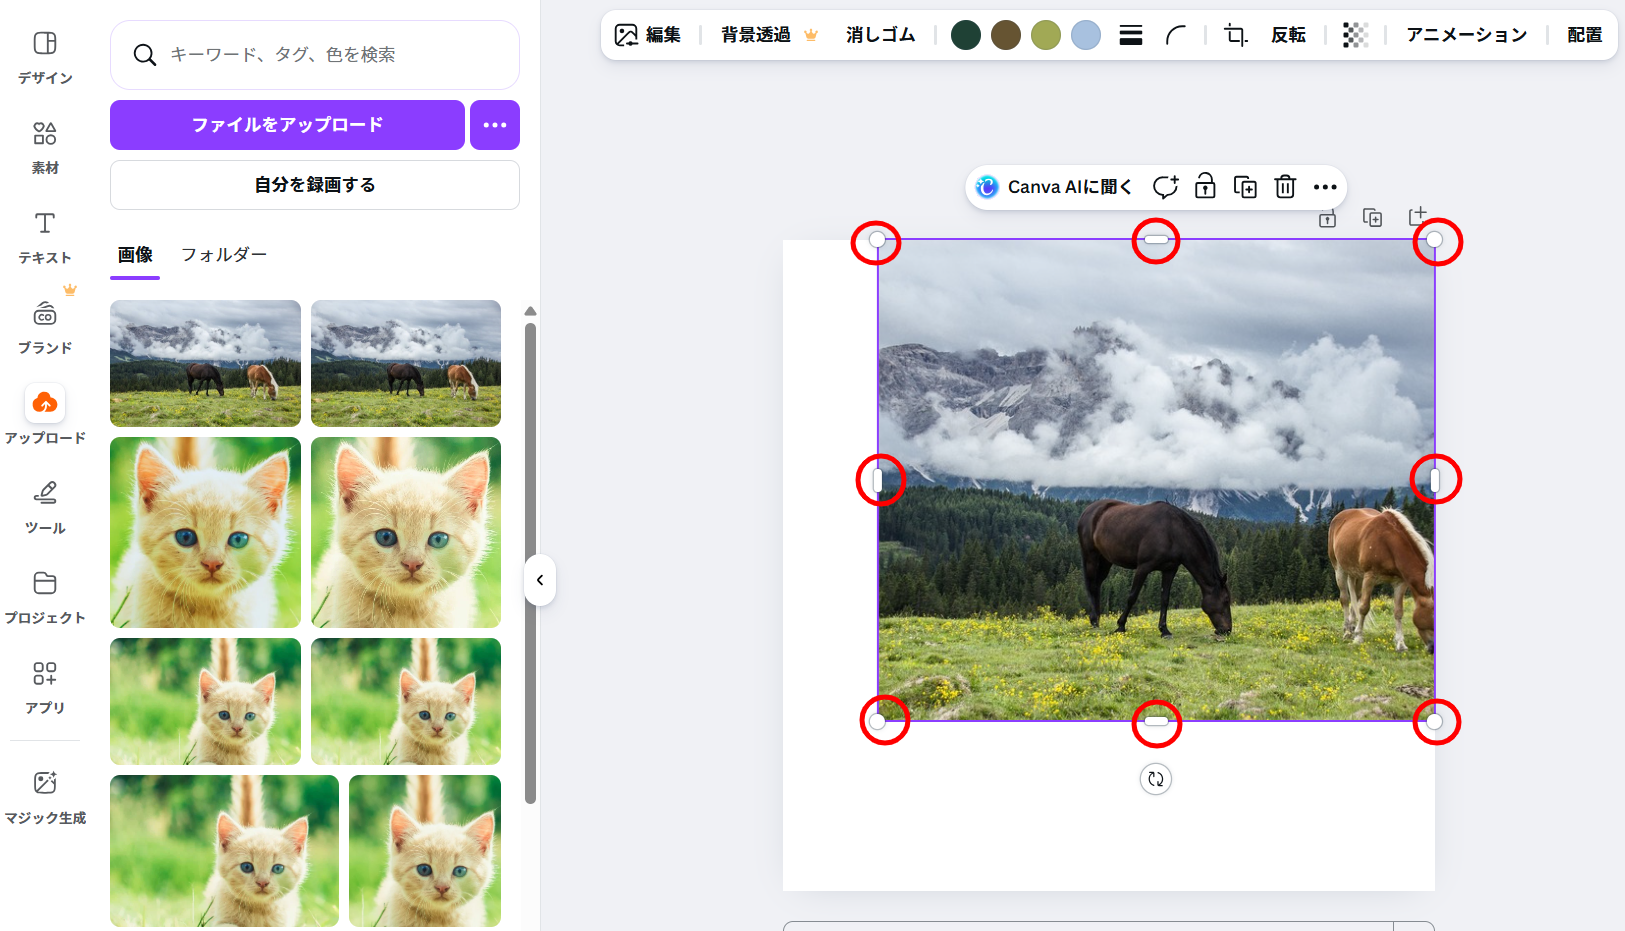Click the transparency checkerboard icon
The height and width of the screenshot is (931, 1625).
1355,35
